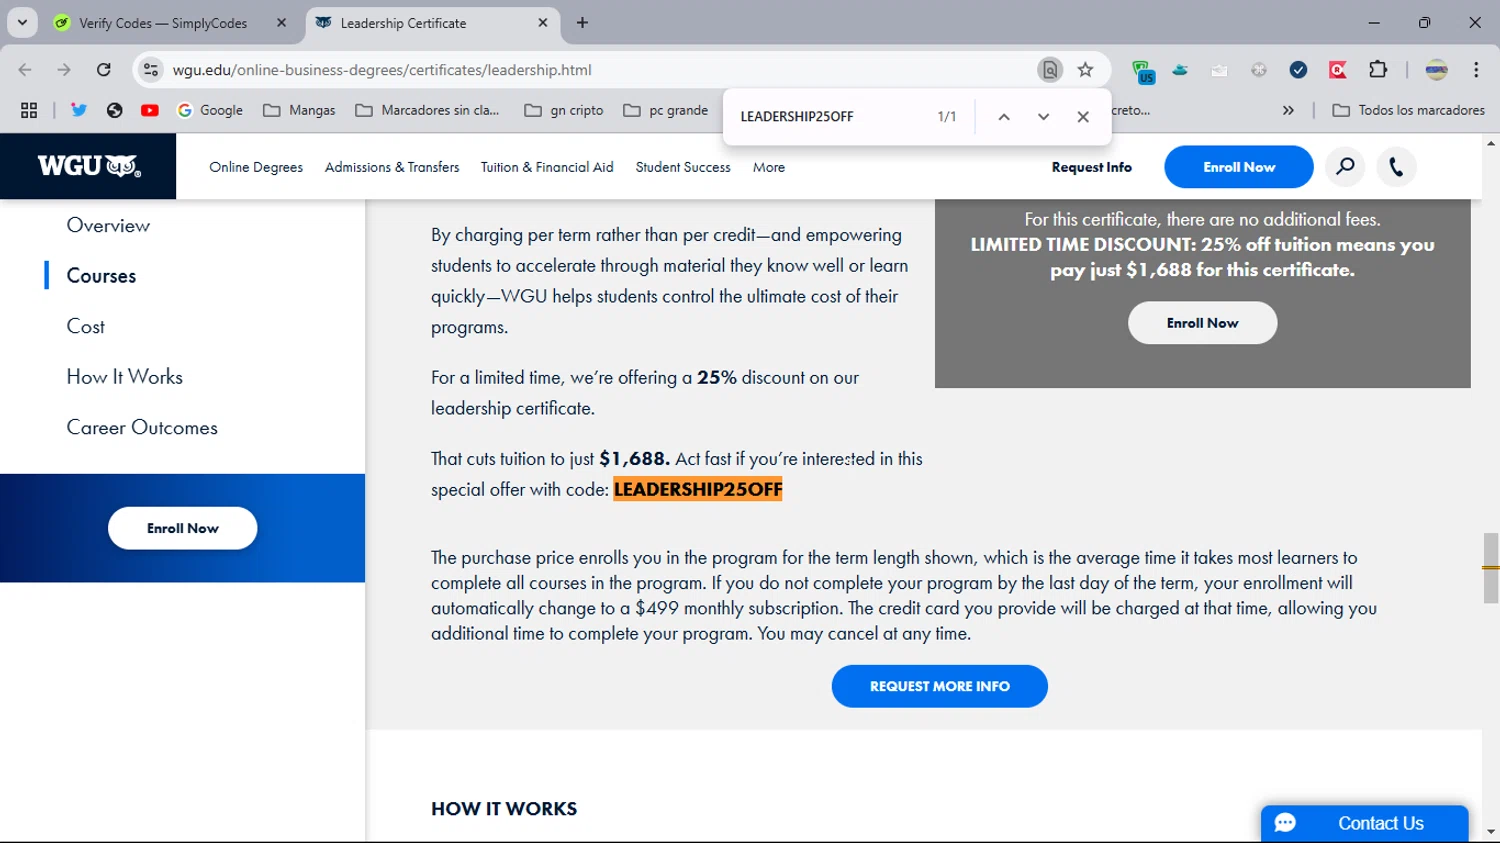This screenshot has height=843, width=1500.
Task: Open the Extensions puzzle menu
Action: click(1378, 70)
